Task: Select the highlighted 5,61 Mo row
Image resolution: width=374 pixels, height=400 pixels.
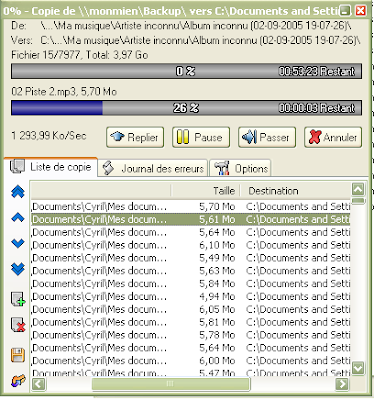Action: [x=190, y=219]
